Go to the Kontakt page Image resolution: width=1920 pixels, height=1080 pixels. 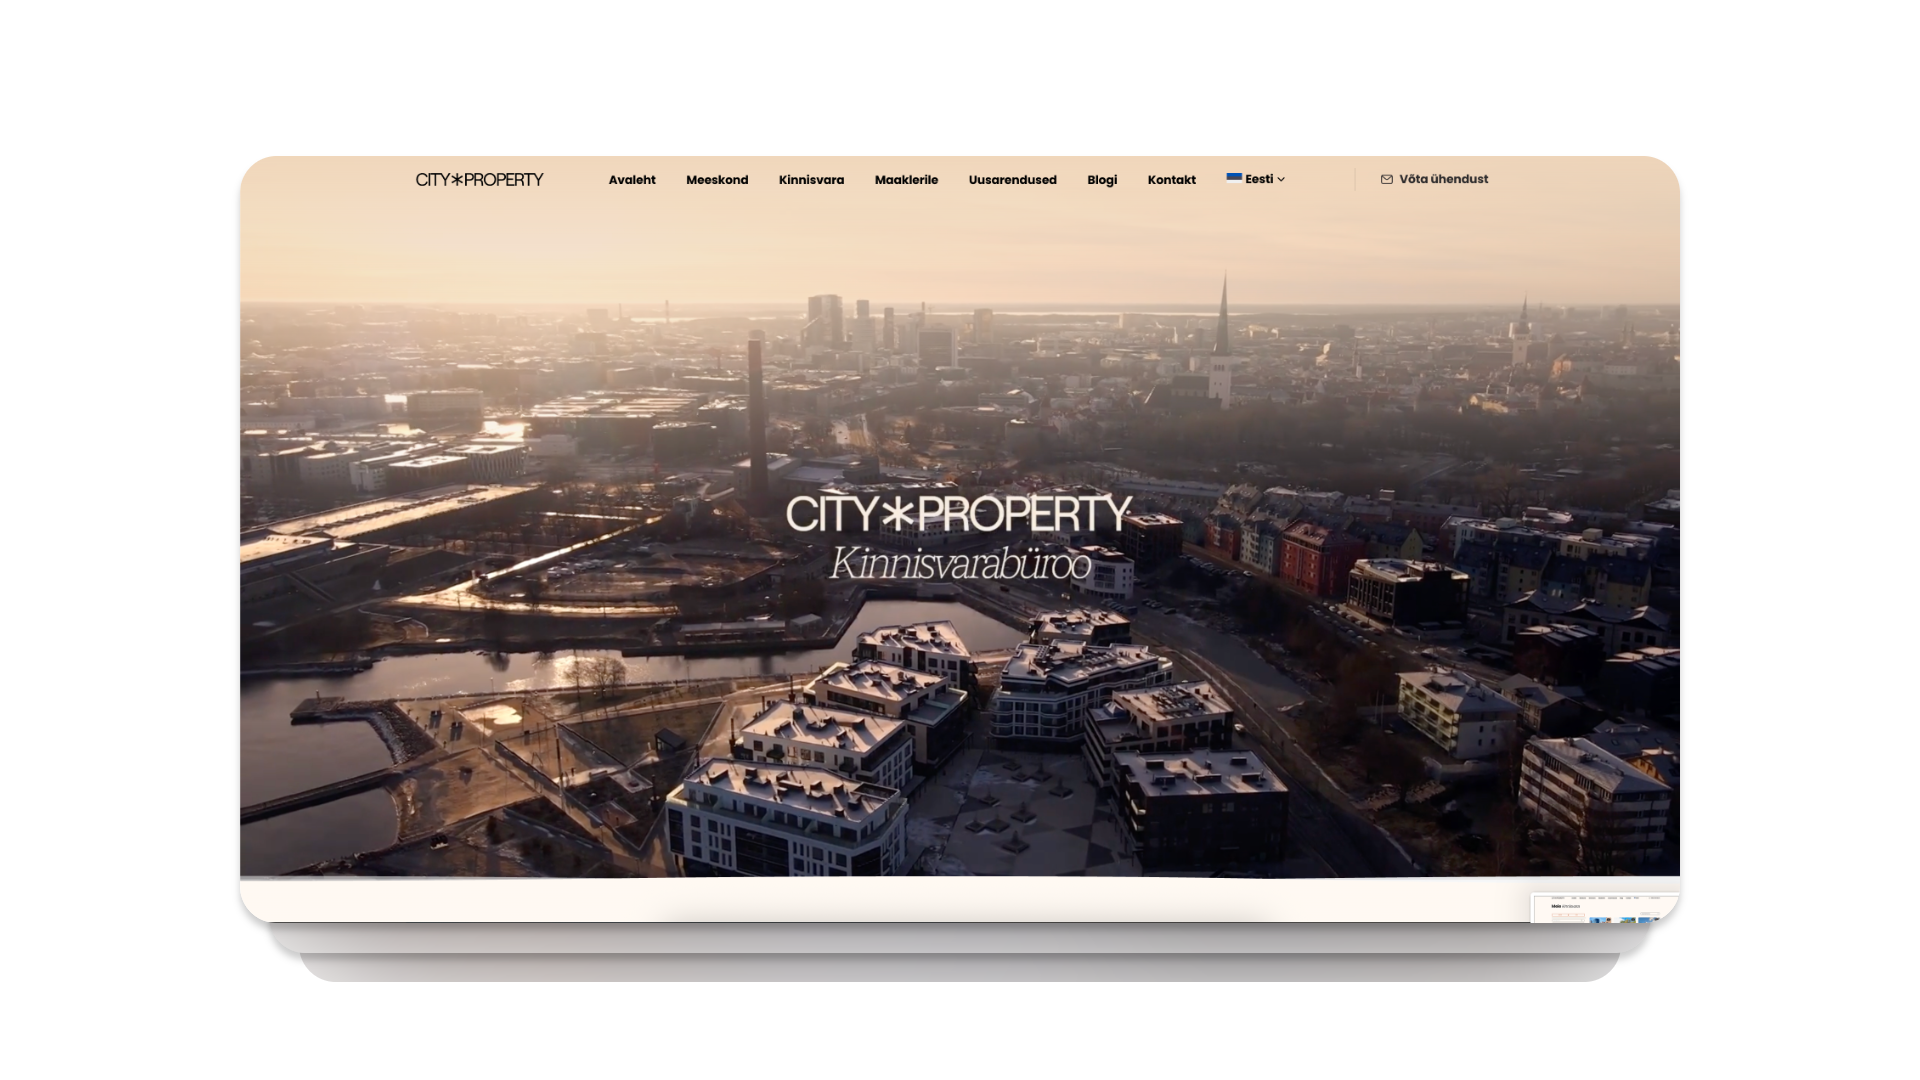coord(1171,180)
